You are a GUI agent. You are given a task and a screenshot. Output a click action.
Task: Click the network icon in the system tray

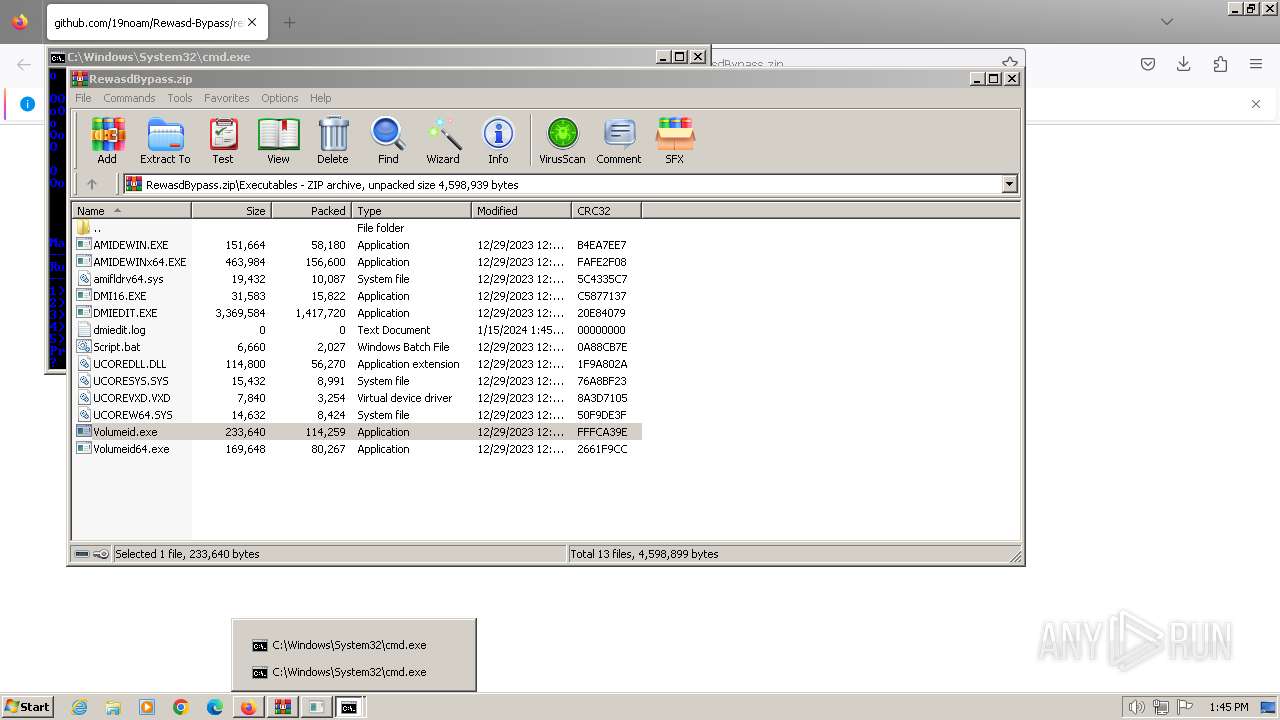[1161, 707]
